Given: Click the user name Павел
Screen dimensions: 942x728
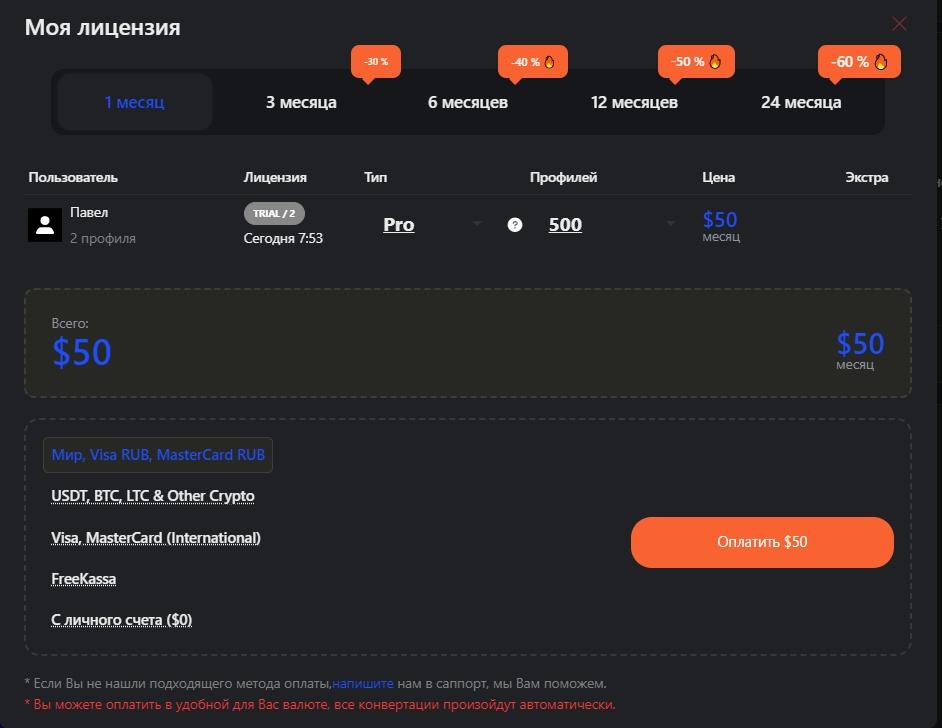Looking at the screenshot, I should 89,213.
